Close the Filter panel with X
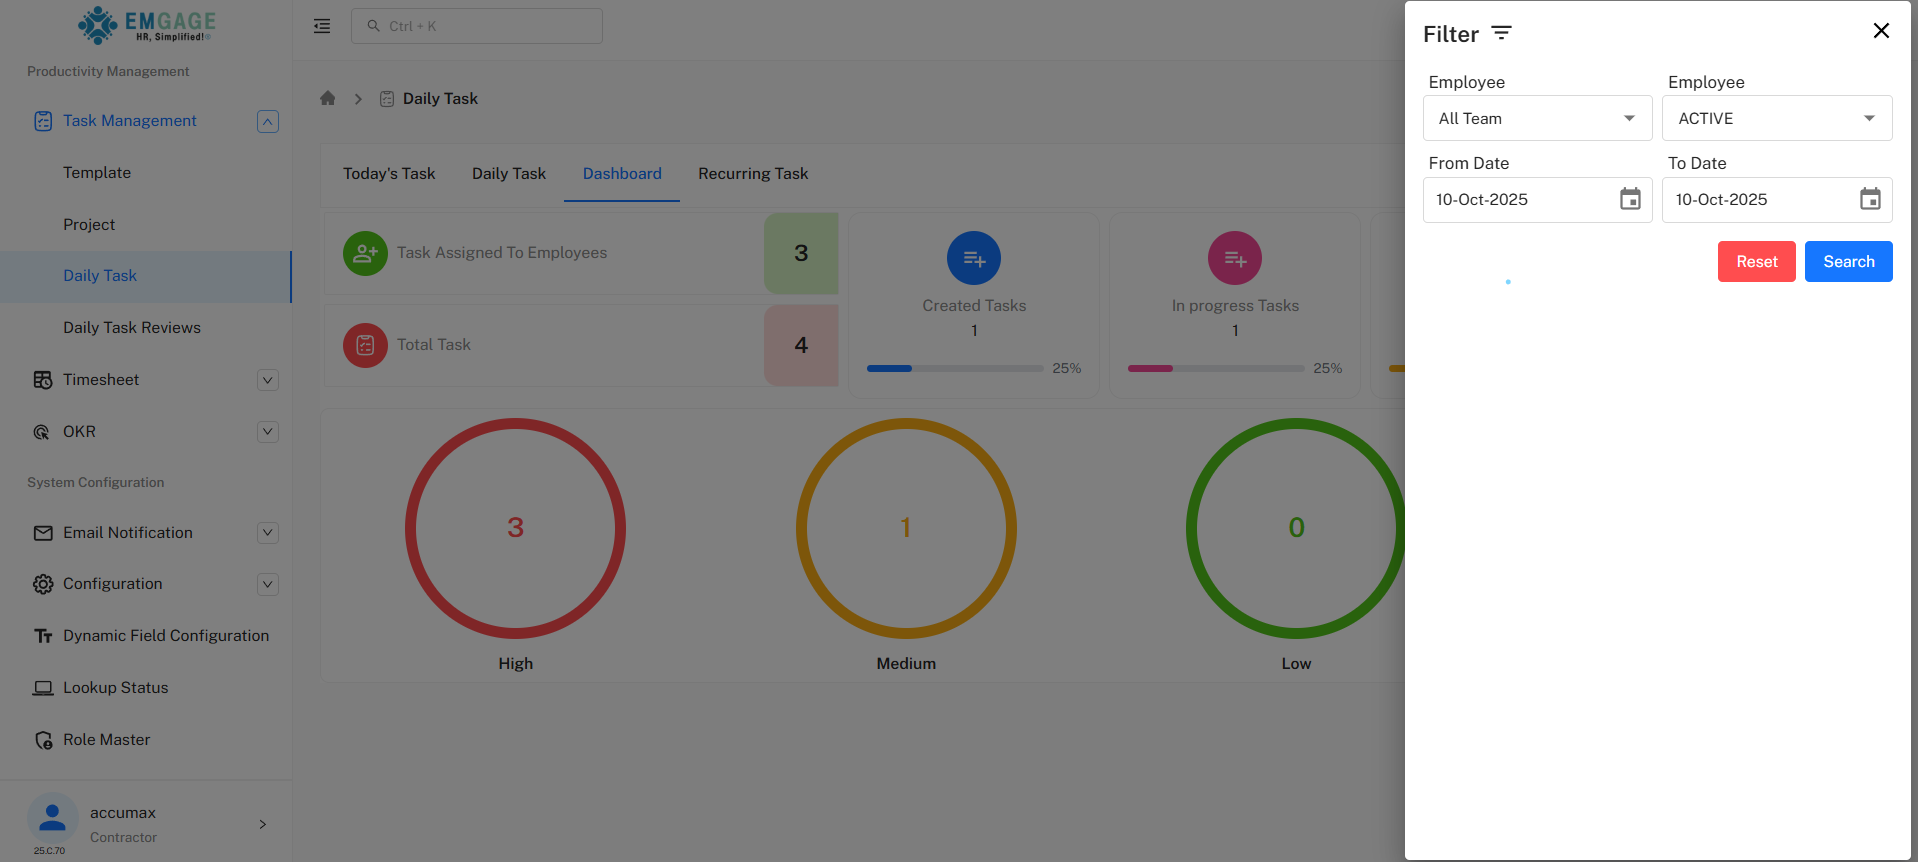 1881,31
